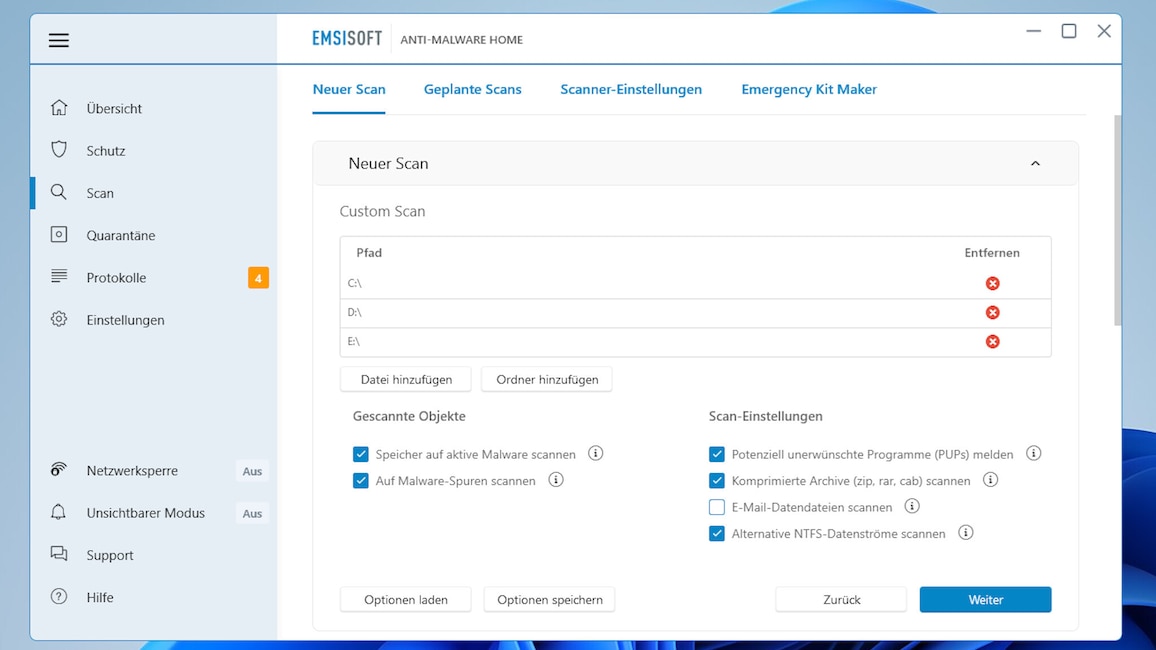Click the vertical scrollbar thumb
1156x650 pixels.
point(1118,220)
